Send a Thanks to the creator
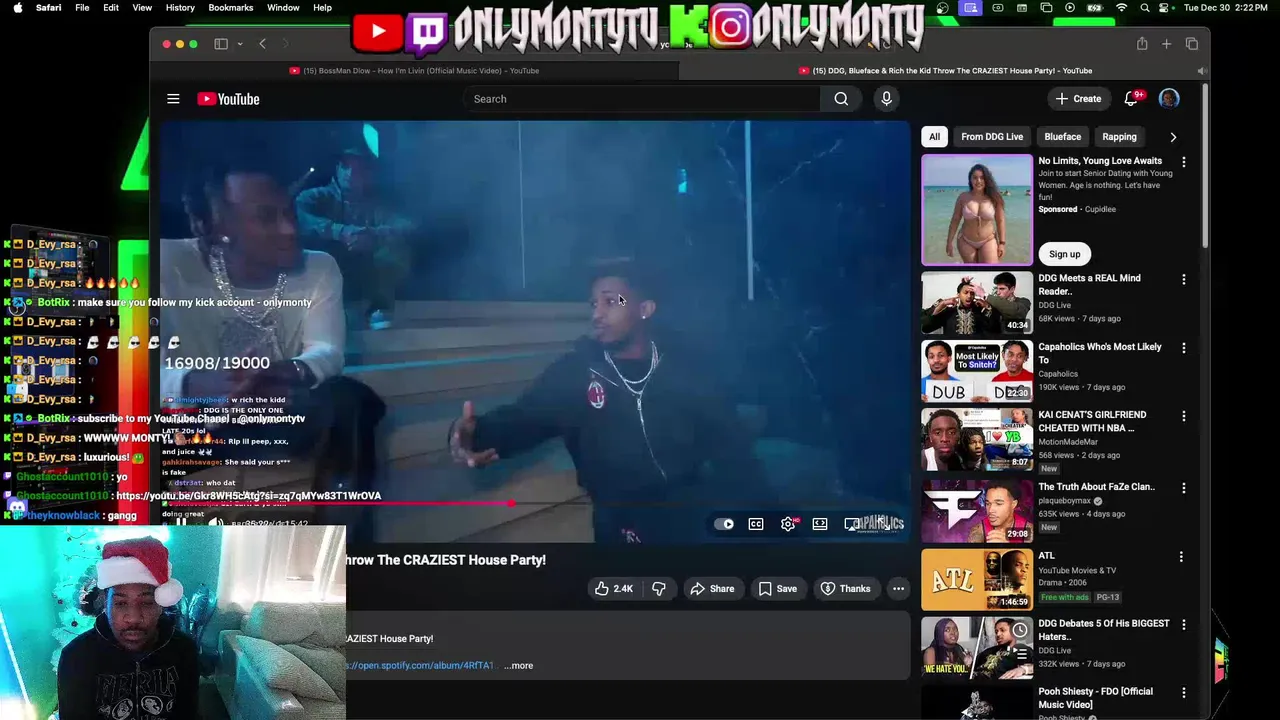Image resolution: width=1280 pixels, height=720 pixels. [x=846, y=589]
